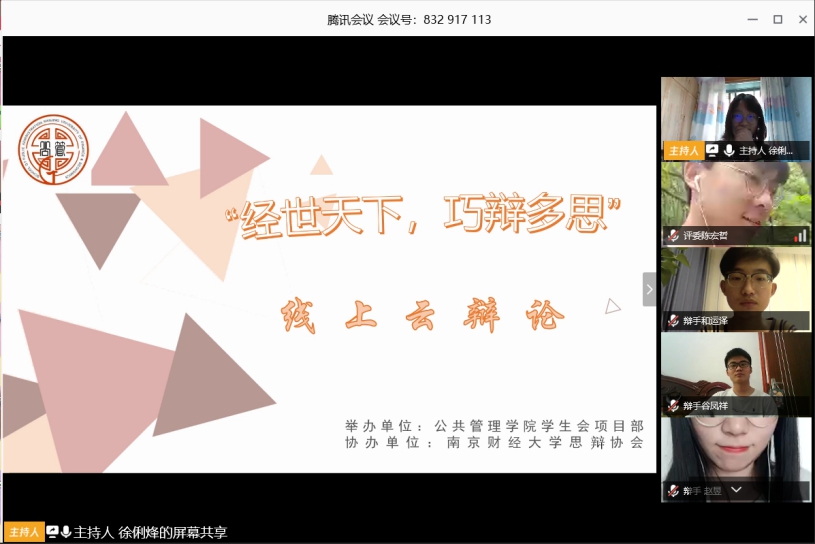Click the 公管 logo on the shared slide
The height and width of the screenshot is (544, 815).
click(53, 150)
